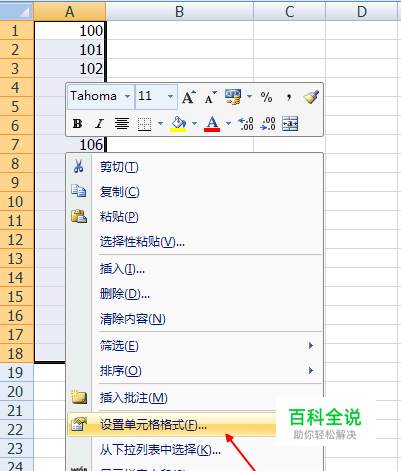Decrease decimal places icon
401x471 pixels.
point(268,124)
